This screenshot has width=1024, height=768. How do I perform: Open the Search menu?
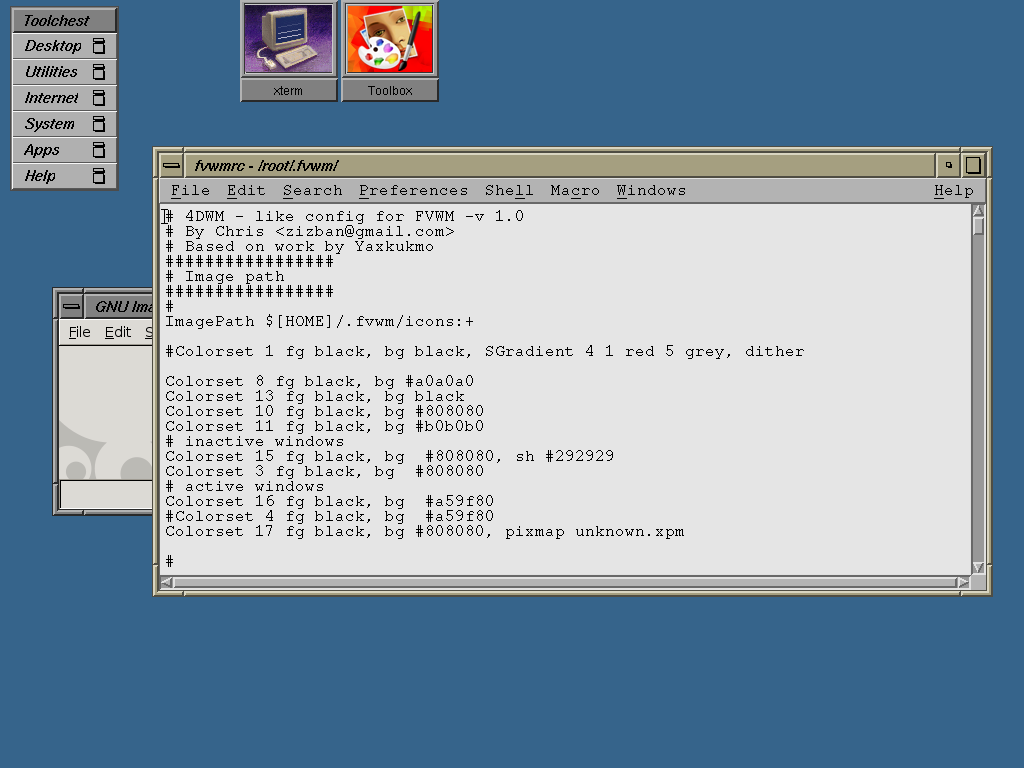pyautogui.click(x=312, y=191)
